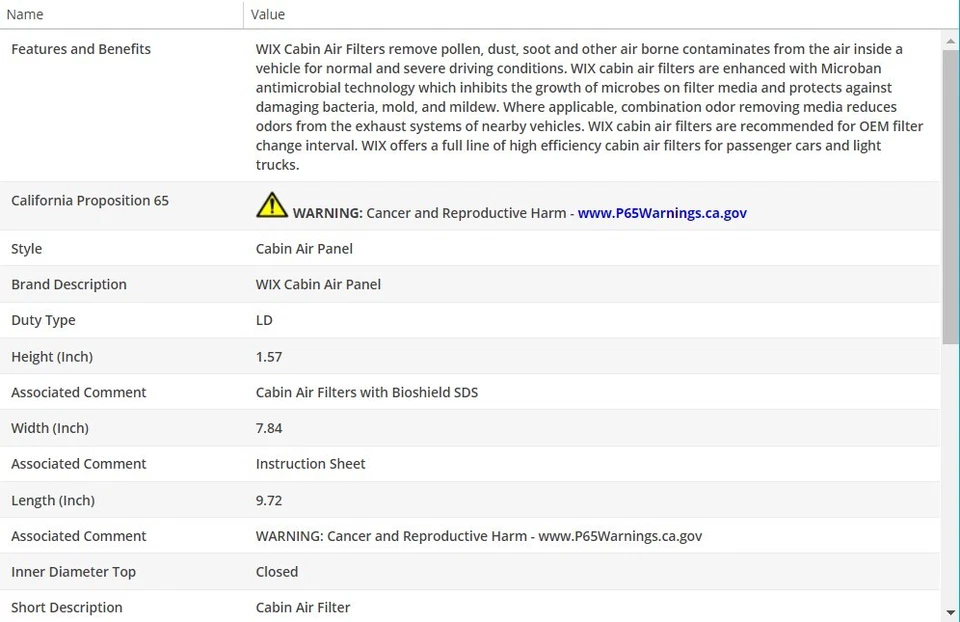960x622 pixels.
Task: Click the length value 9.72
Action: click(x=269, y=500)
